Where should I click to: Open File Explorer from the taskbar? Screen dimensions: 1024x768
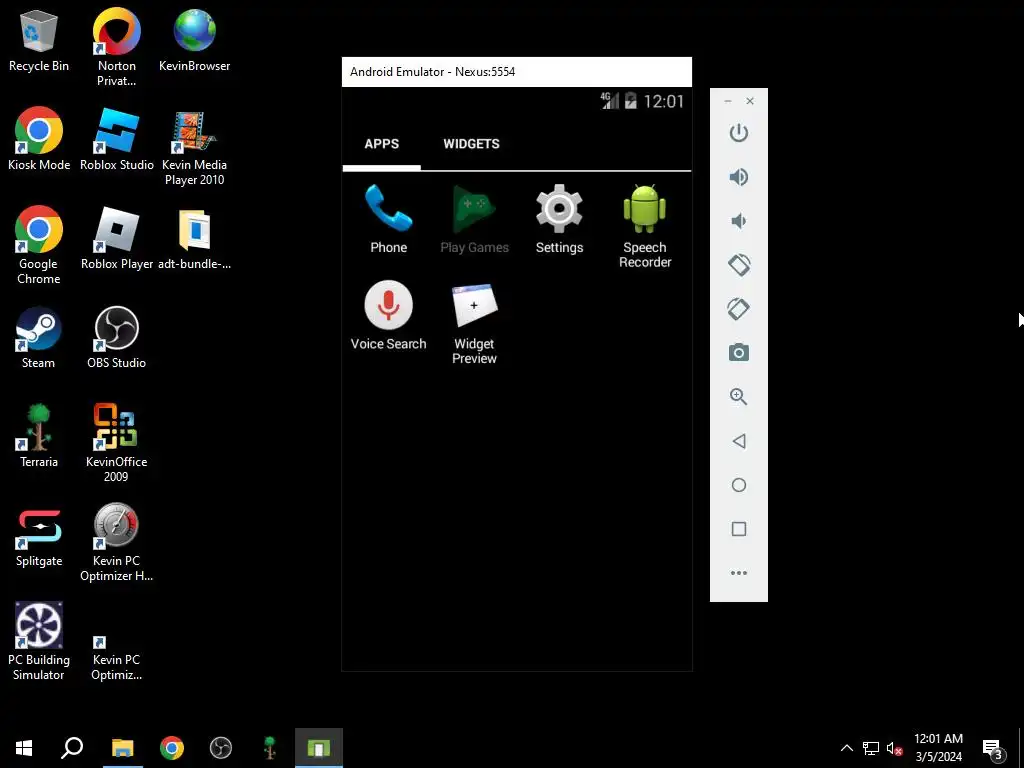(x=122, y=748)
